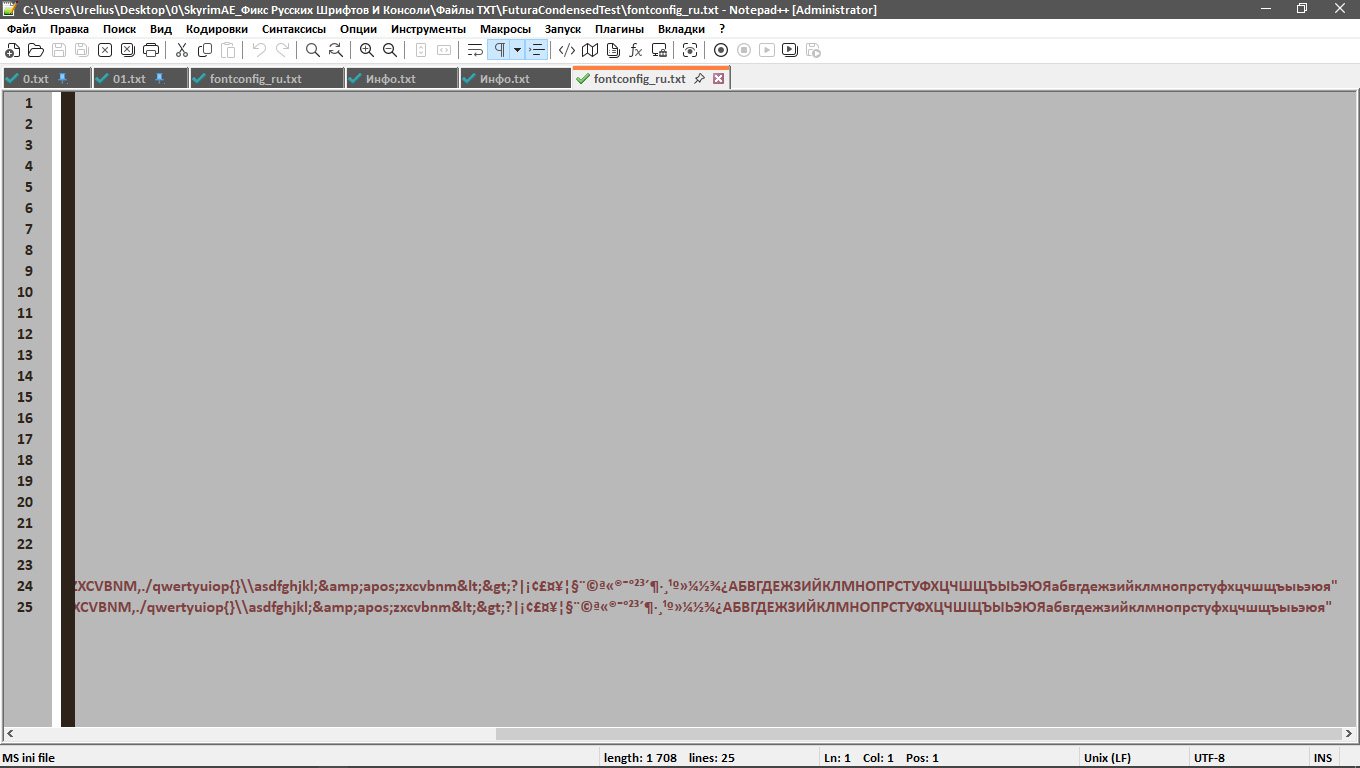
Task: Toggle word wrap in the toolbar
Action: (475, 50)
